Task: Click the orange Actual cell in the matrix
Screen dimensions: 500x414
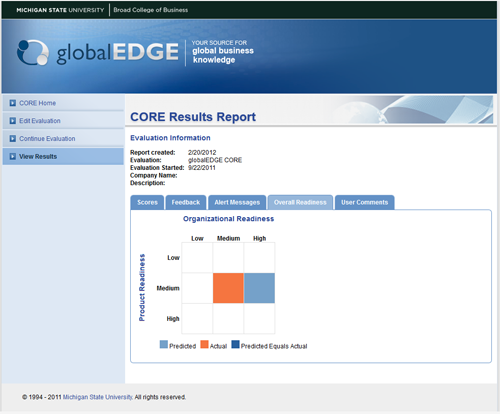Action: [x=228, y=288]
